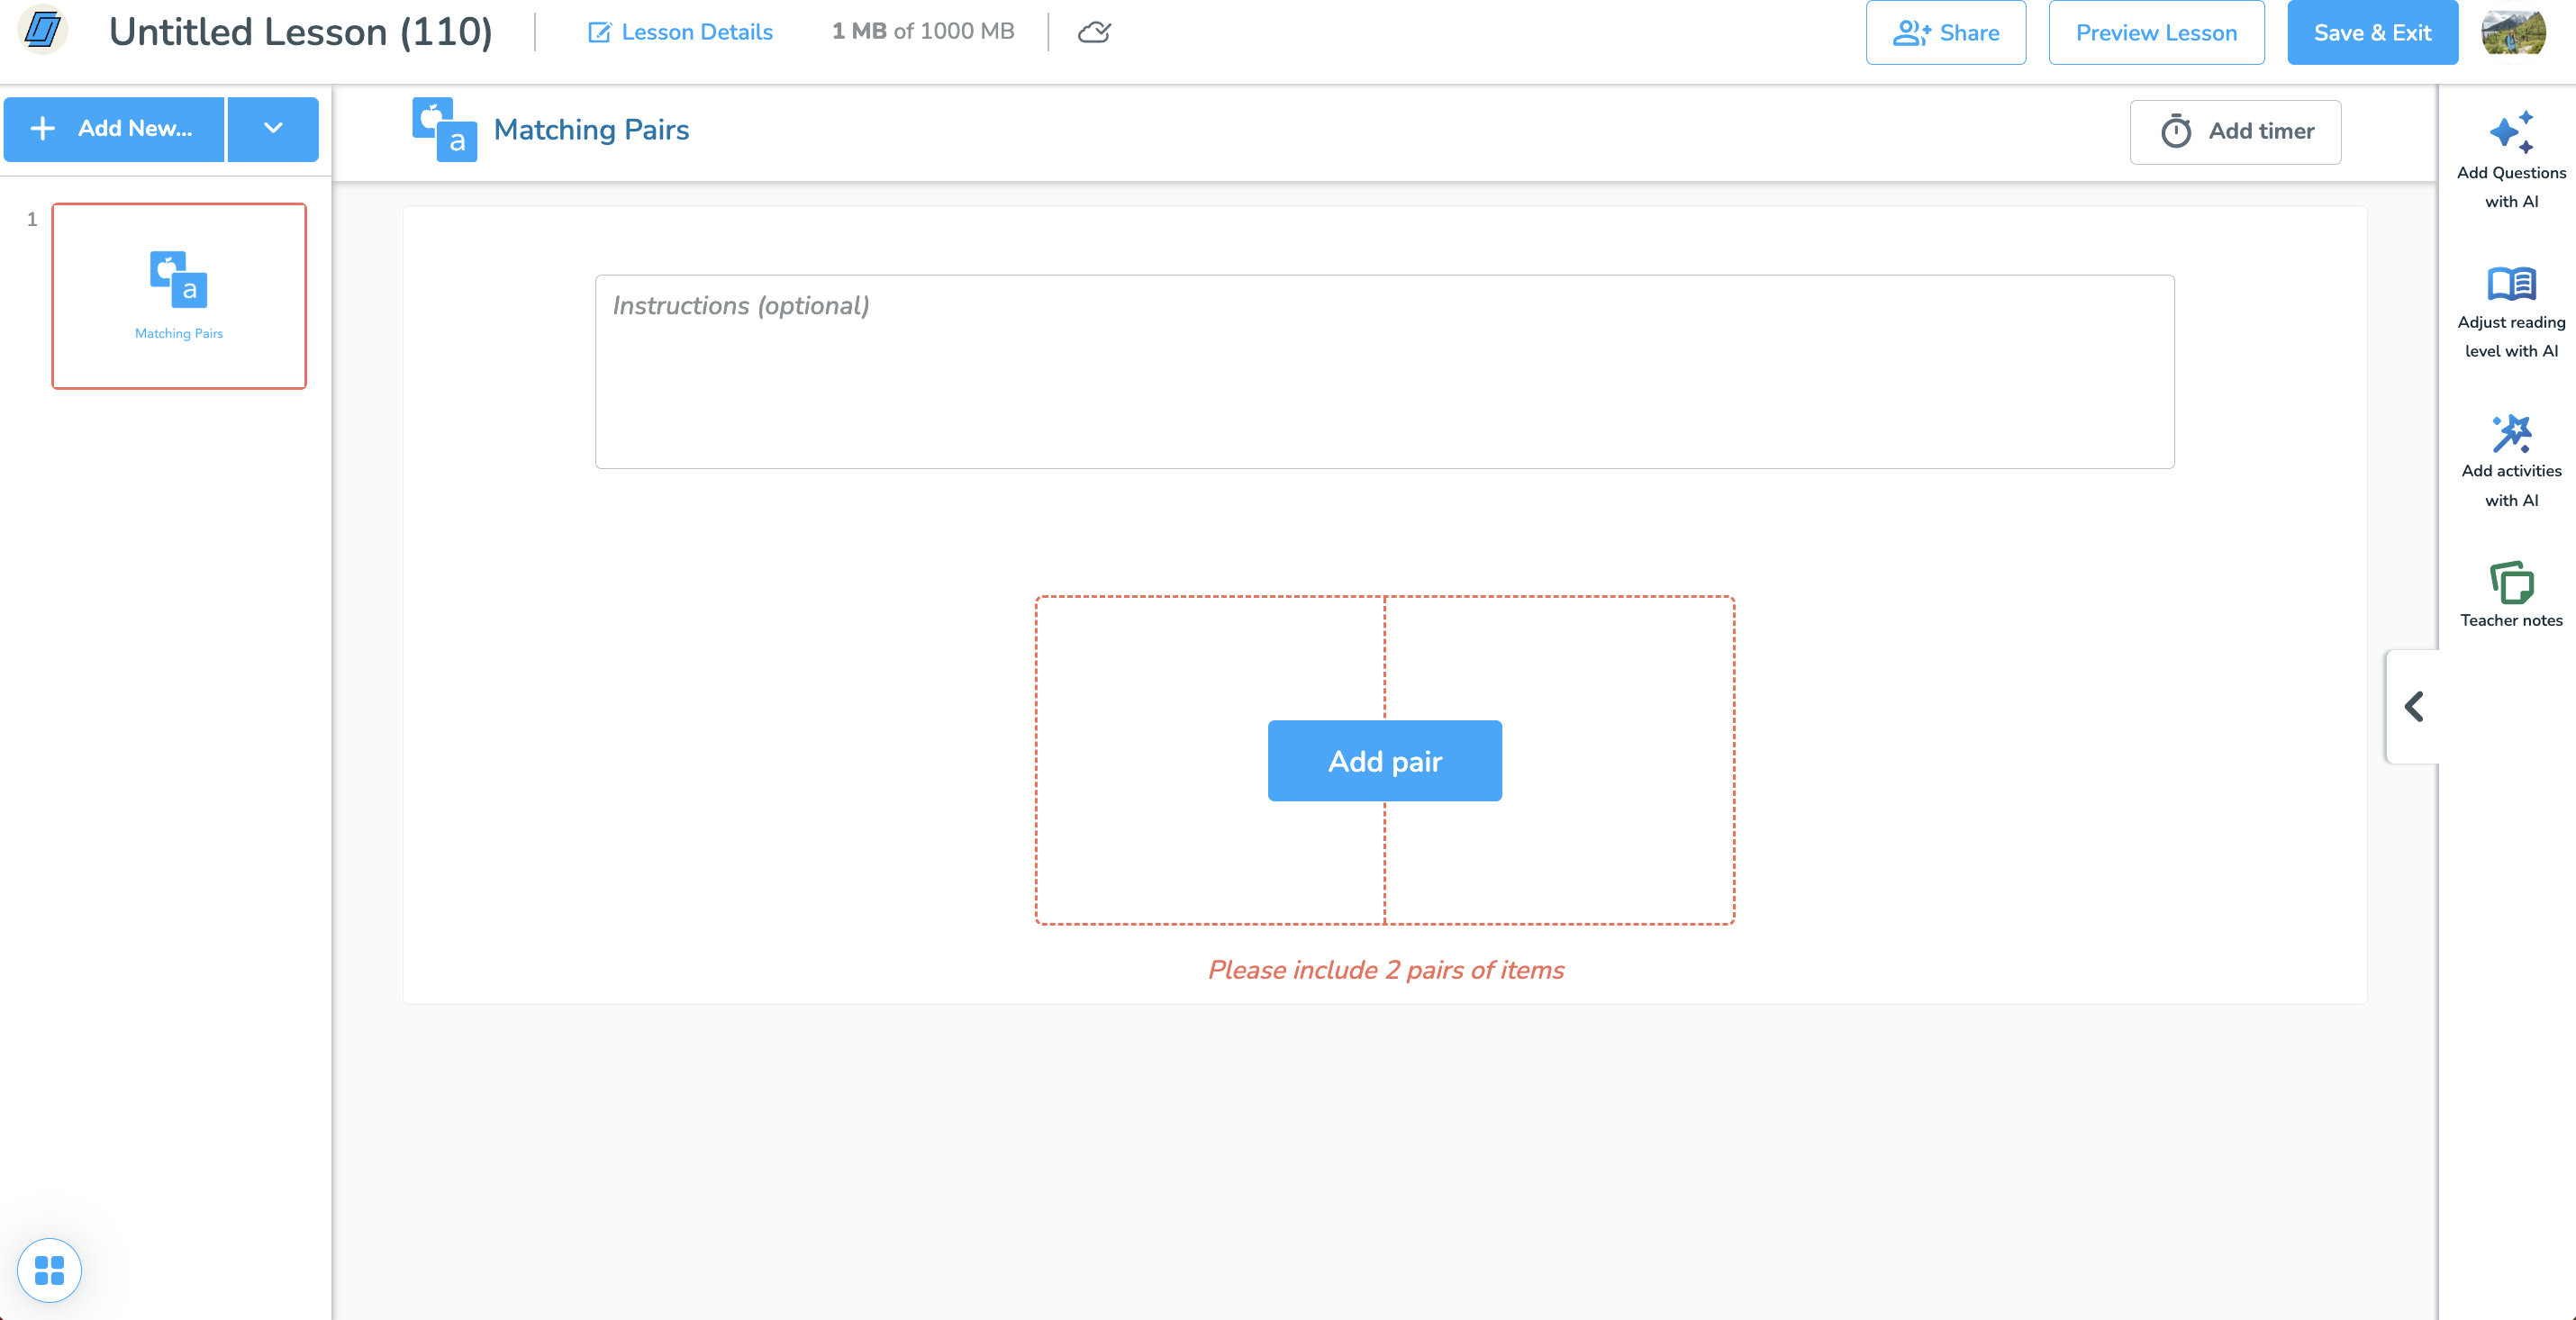
Task: Open Add activities with AI tool
Action: 2511,462
